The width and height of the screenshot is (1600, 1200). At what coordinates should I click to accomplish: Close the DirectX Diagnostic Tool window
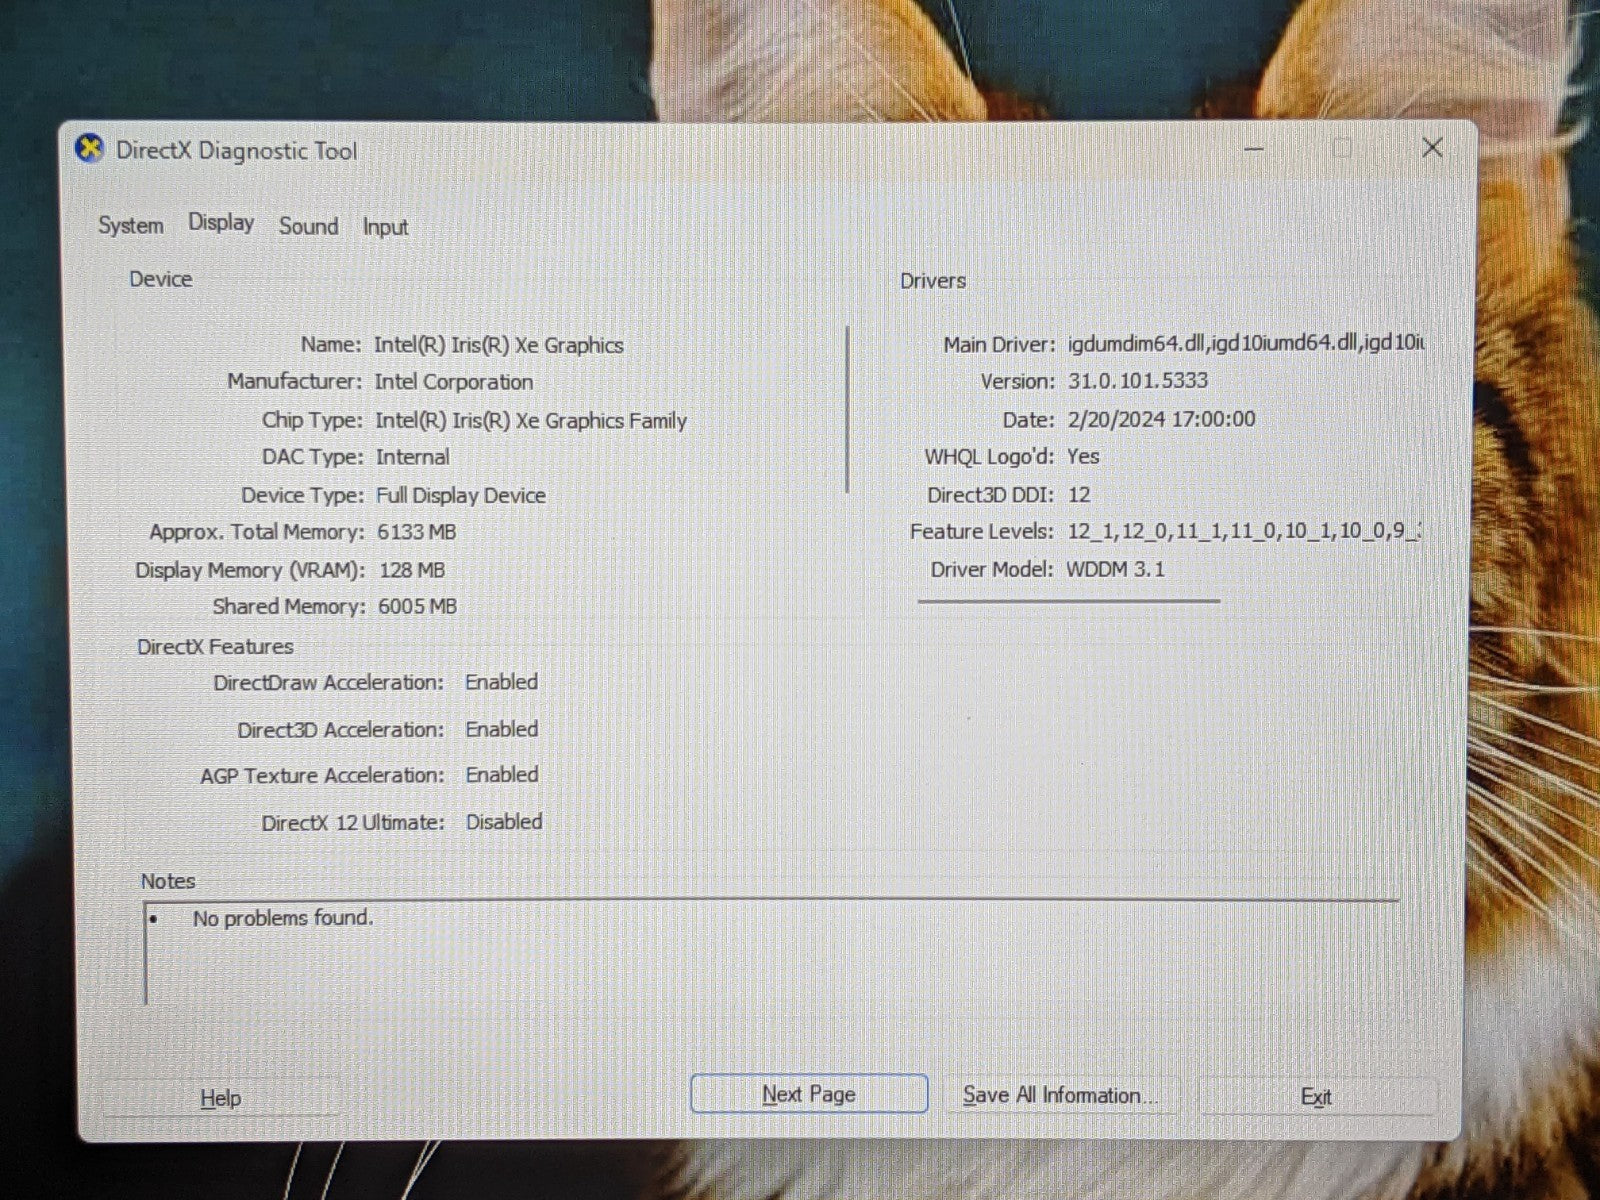click(1431, 148)
